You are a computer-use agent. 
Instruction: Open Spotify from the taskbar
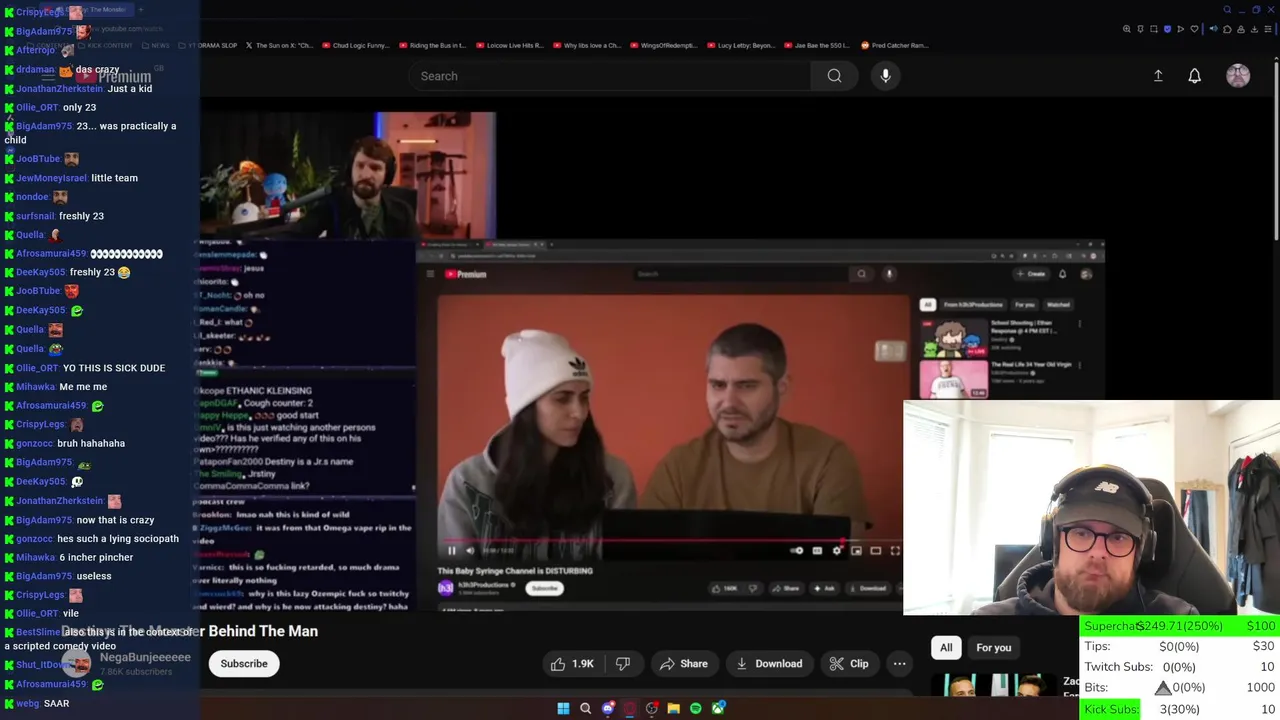click(695, 709)
